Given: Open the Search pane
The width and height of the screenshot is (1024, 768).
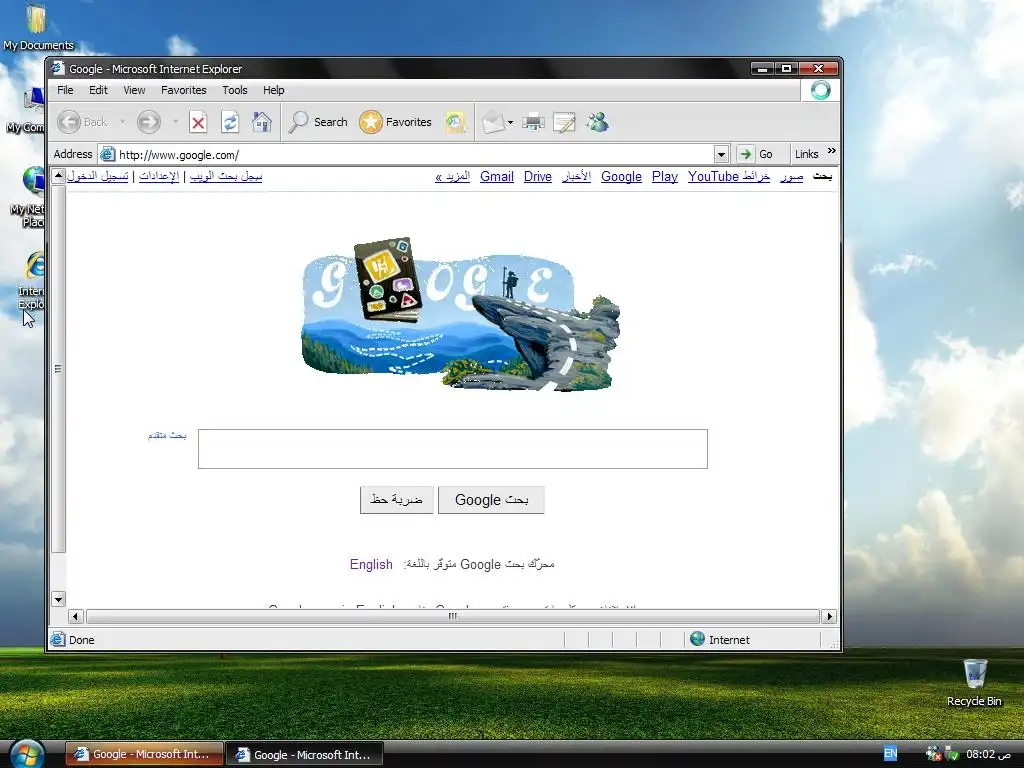Looking at the screenshot, I should [318, 122].
